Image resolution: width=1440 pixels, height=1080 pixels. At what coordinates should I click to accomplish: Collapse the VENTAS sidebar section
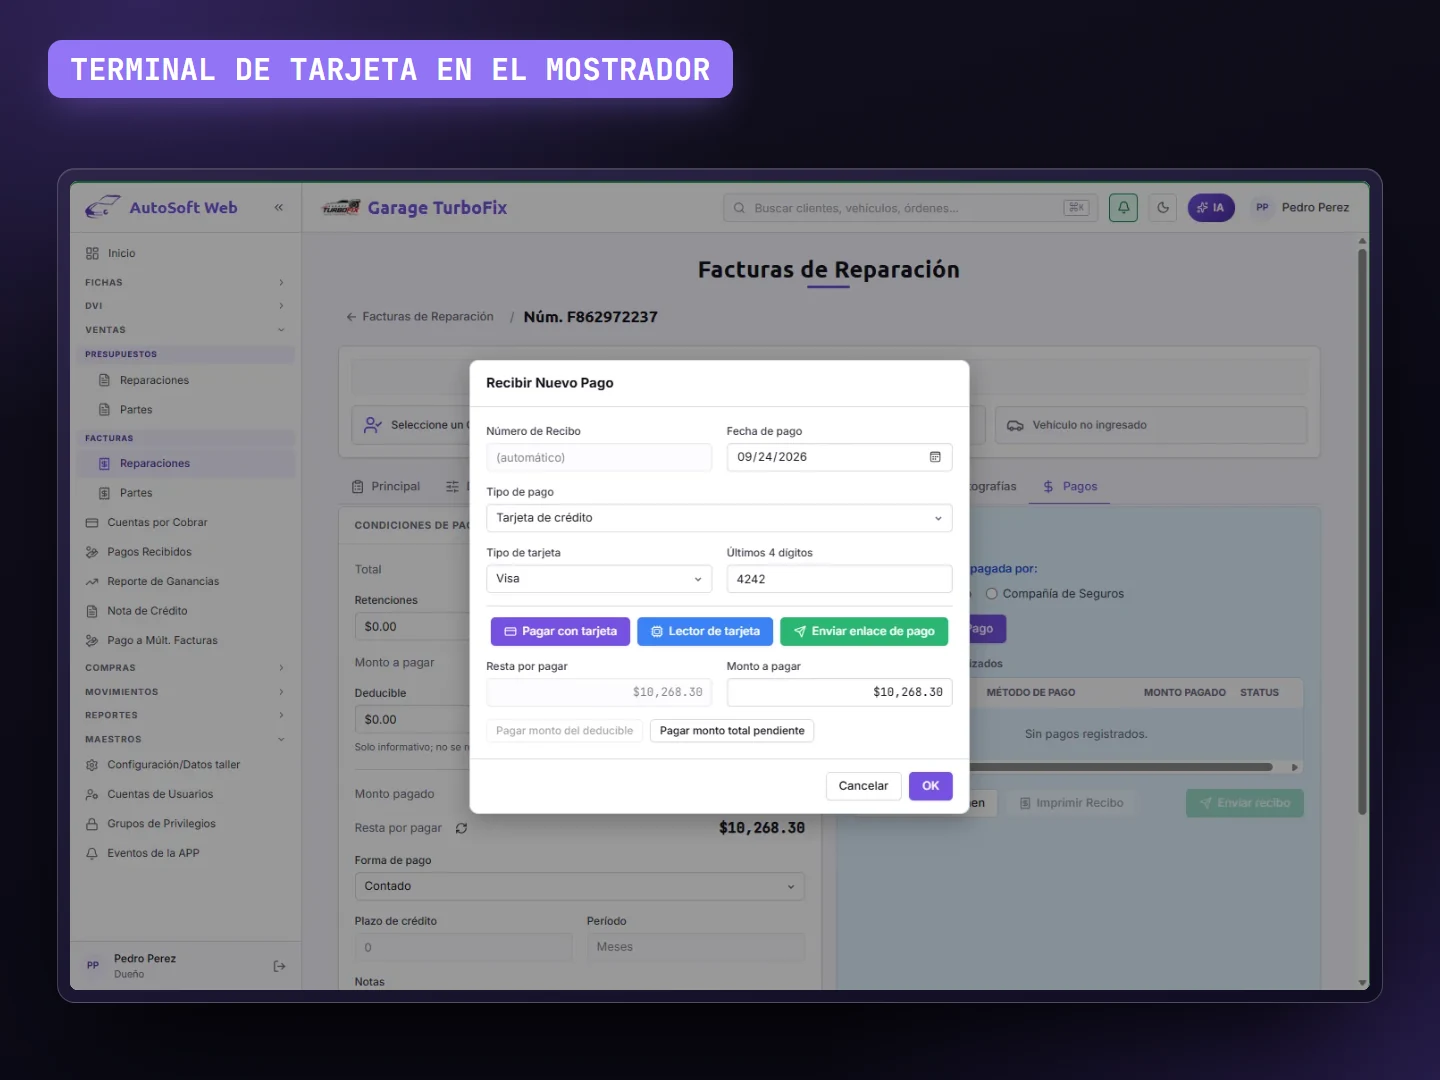point(185,330)
